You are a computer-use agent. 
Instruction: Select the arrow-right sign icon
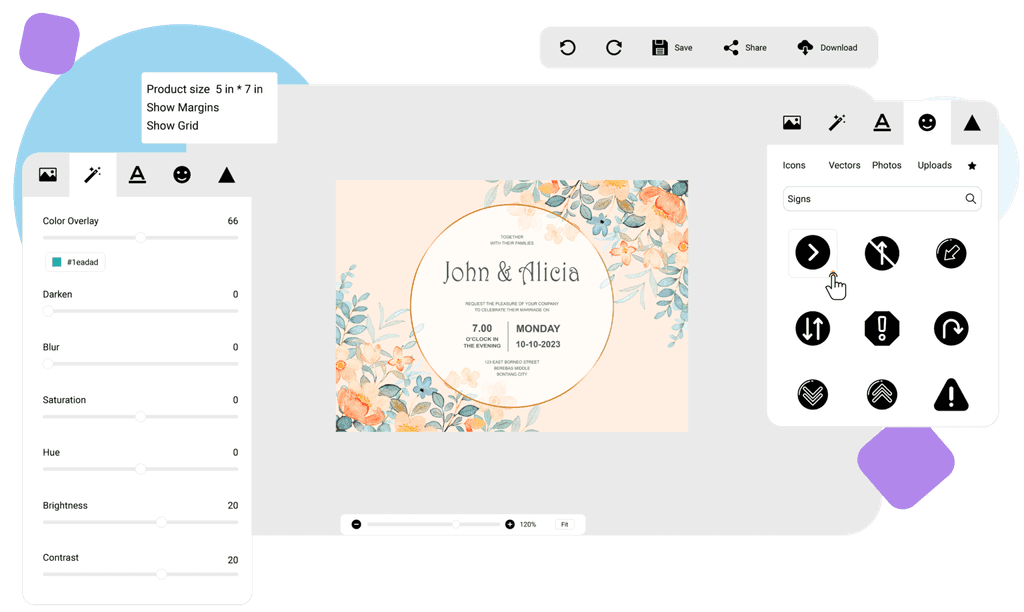pos(813,252)
